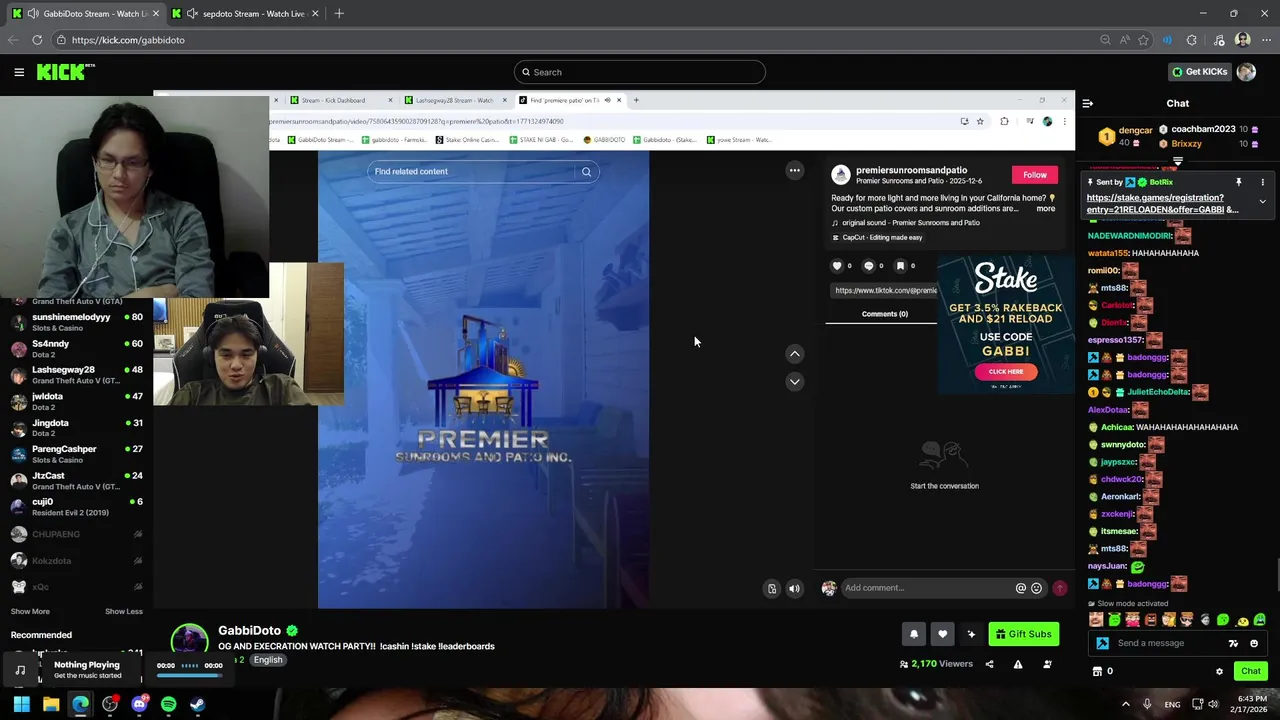Screen dimensions: 1280x720
Task: Click the green Chat send button
Action: click(x=1251, y=671)
